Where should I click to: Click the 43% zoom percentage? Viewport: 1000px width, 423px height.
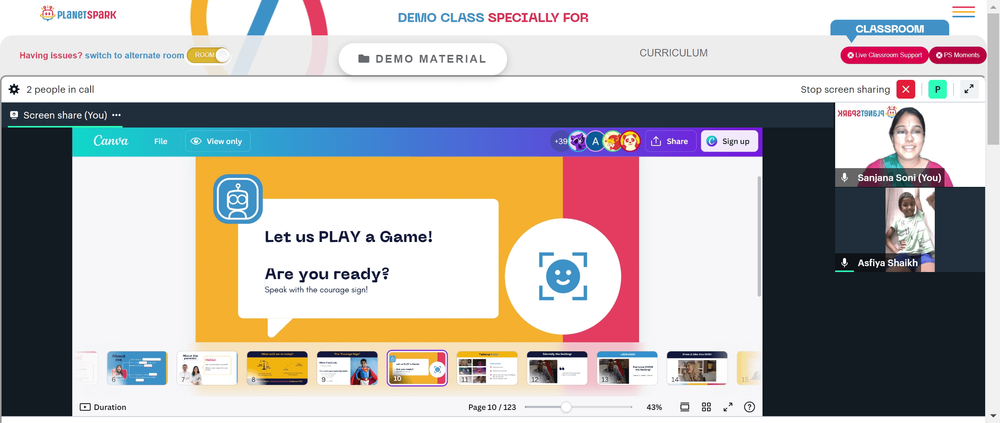(654, 407)
